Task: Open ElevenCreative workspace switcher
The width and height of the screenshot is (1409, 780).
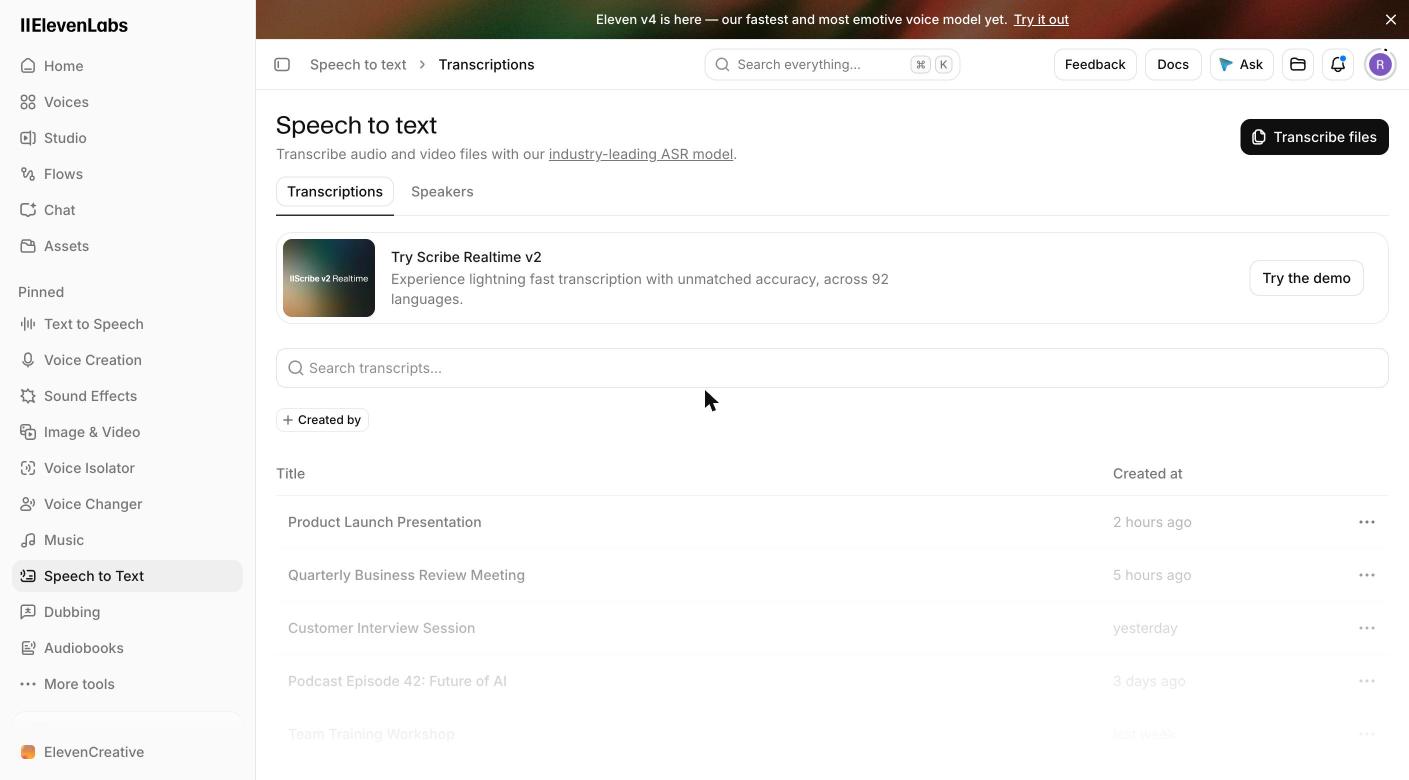Action: (x=127, y=752)
